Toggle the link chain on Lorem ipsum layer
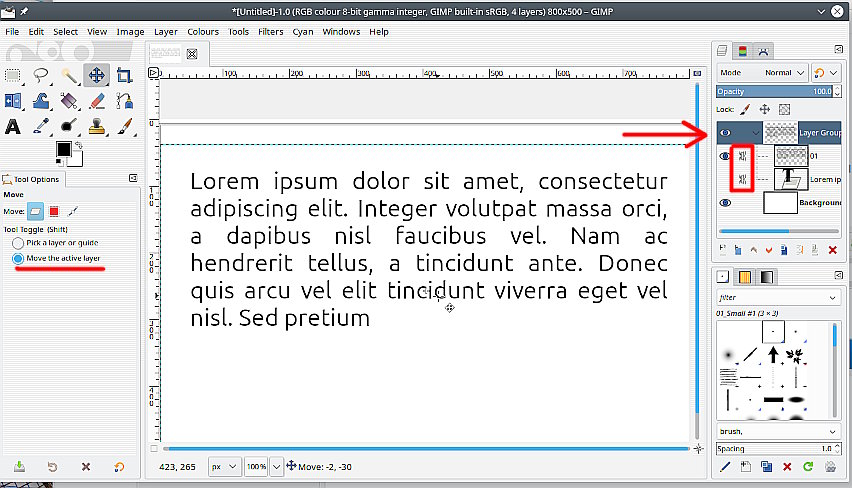Screen dimensions: 852x488 pos(742,179)
